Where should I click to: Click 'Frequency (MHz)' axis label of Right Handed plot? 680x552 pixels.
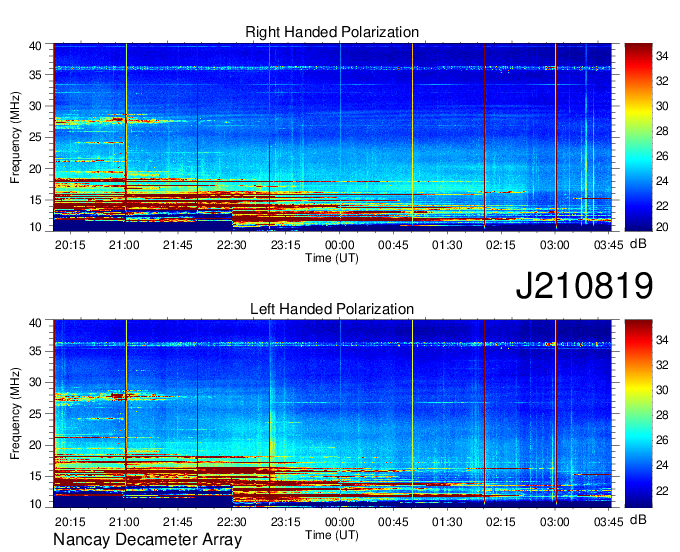(15, 137)
